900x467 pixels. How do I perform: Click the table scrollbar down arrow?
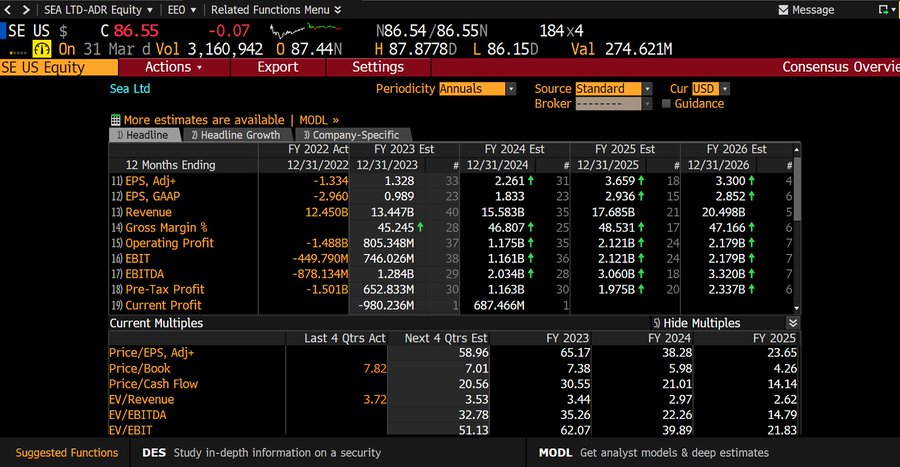coord(794,304)
